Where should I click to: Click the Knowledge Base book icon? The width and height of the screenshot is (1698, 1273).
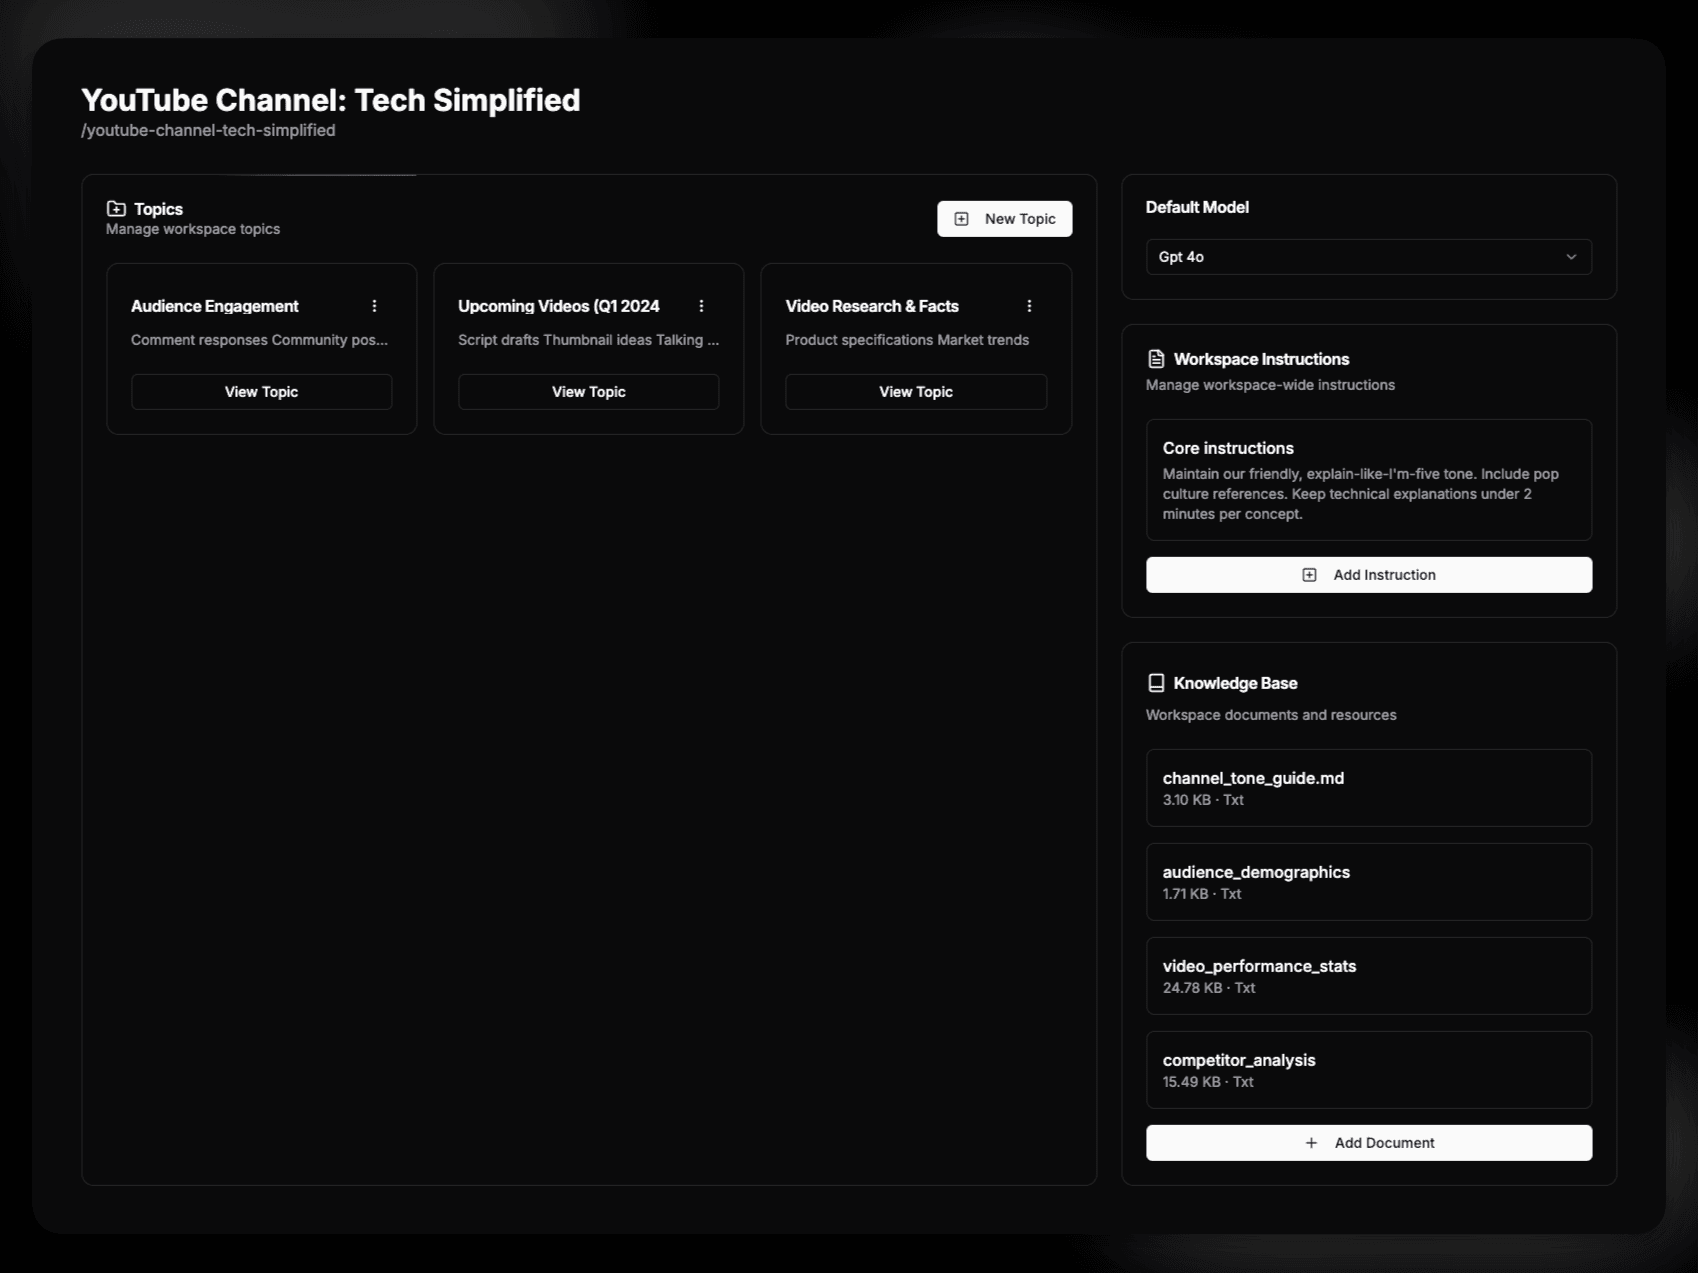coord(1156,683)
